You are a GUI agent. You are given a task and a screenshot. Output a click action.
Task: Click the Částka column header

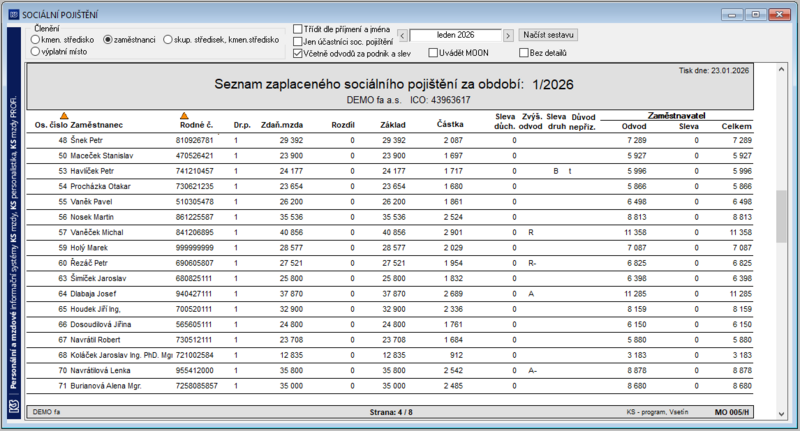pyautogui.click(x=450, y=124)
